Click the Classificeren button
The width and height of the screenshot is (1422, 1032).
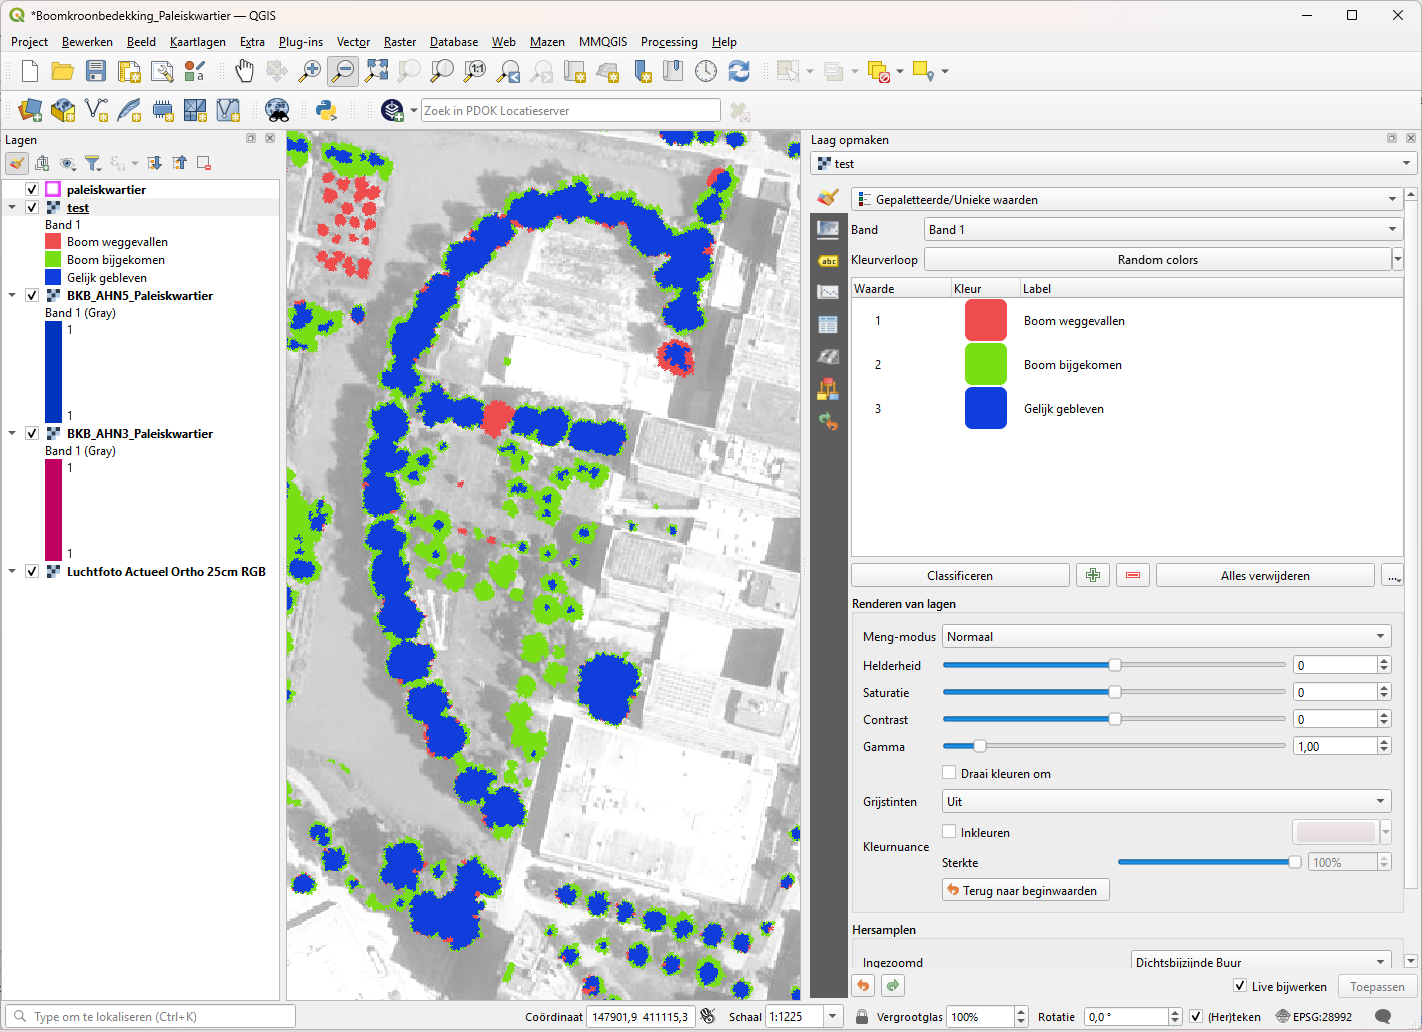tap(959, 576)
